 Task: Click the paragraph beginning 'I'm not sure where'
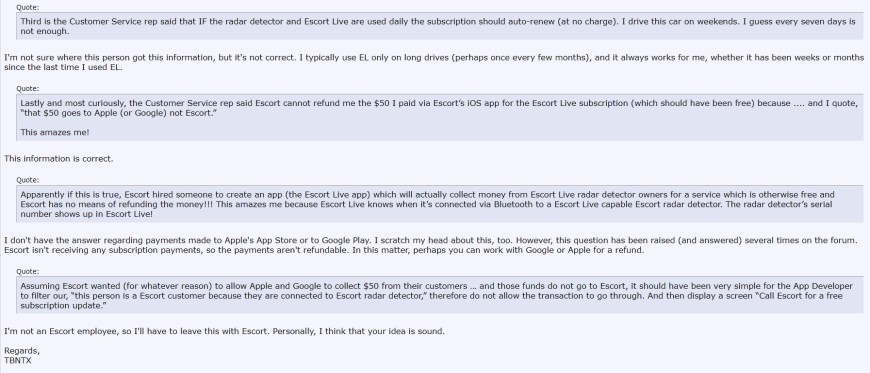point(434,63)
